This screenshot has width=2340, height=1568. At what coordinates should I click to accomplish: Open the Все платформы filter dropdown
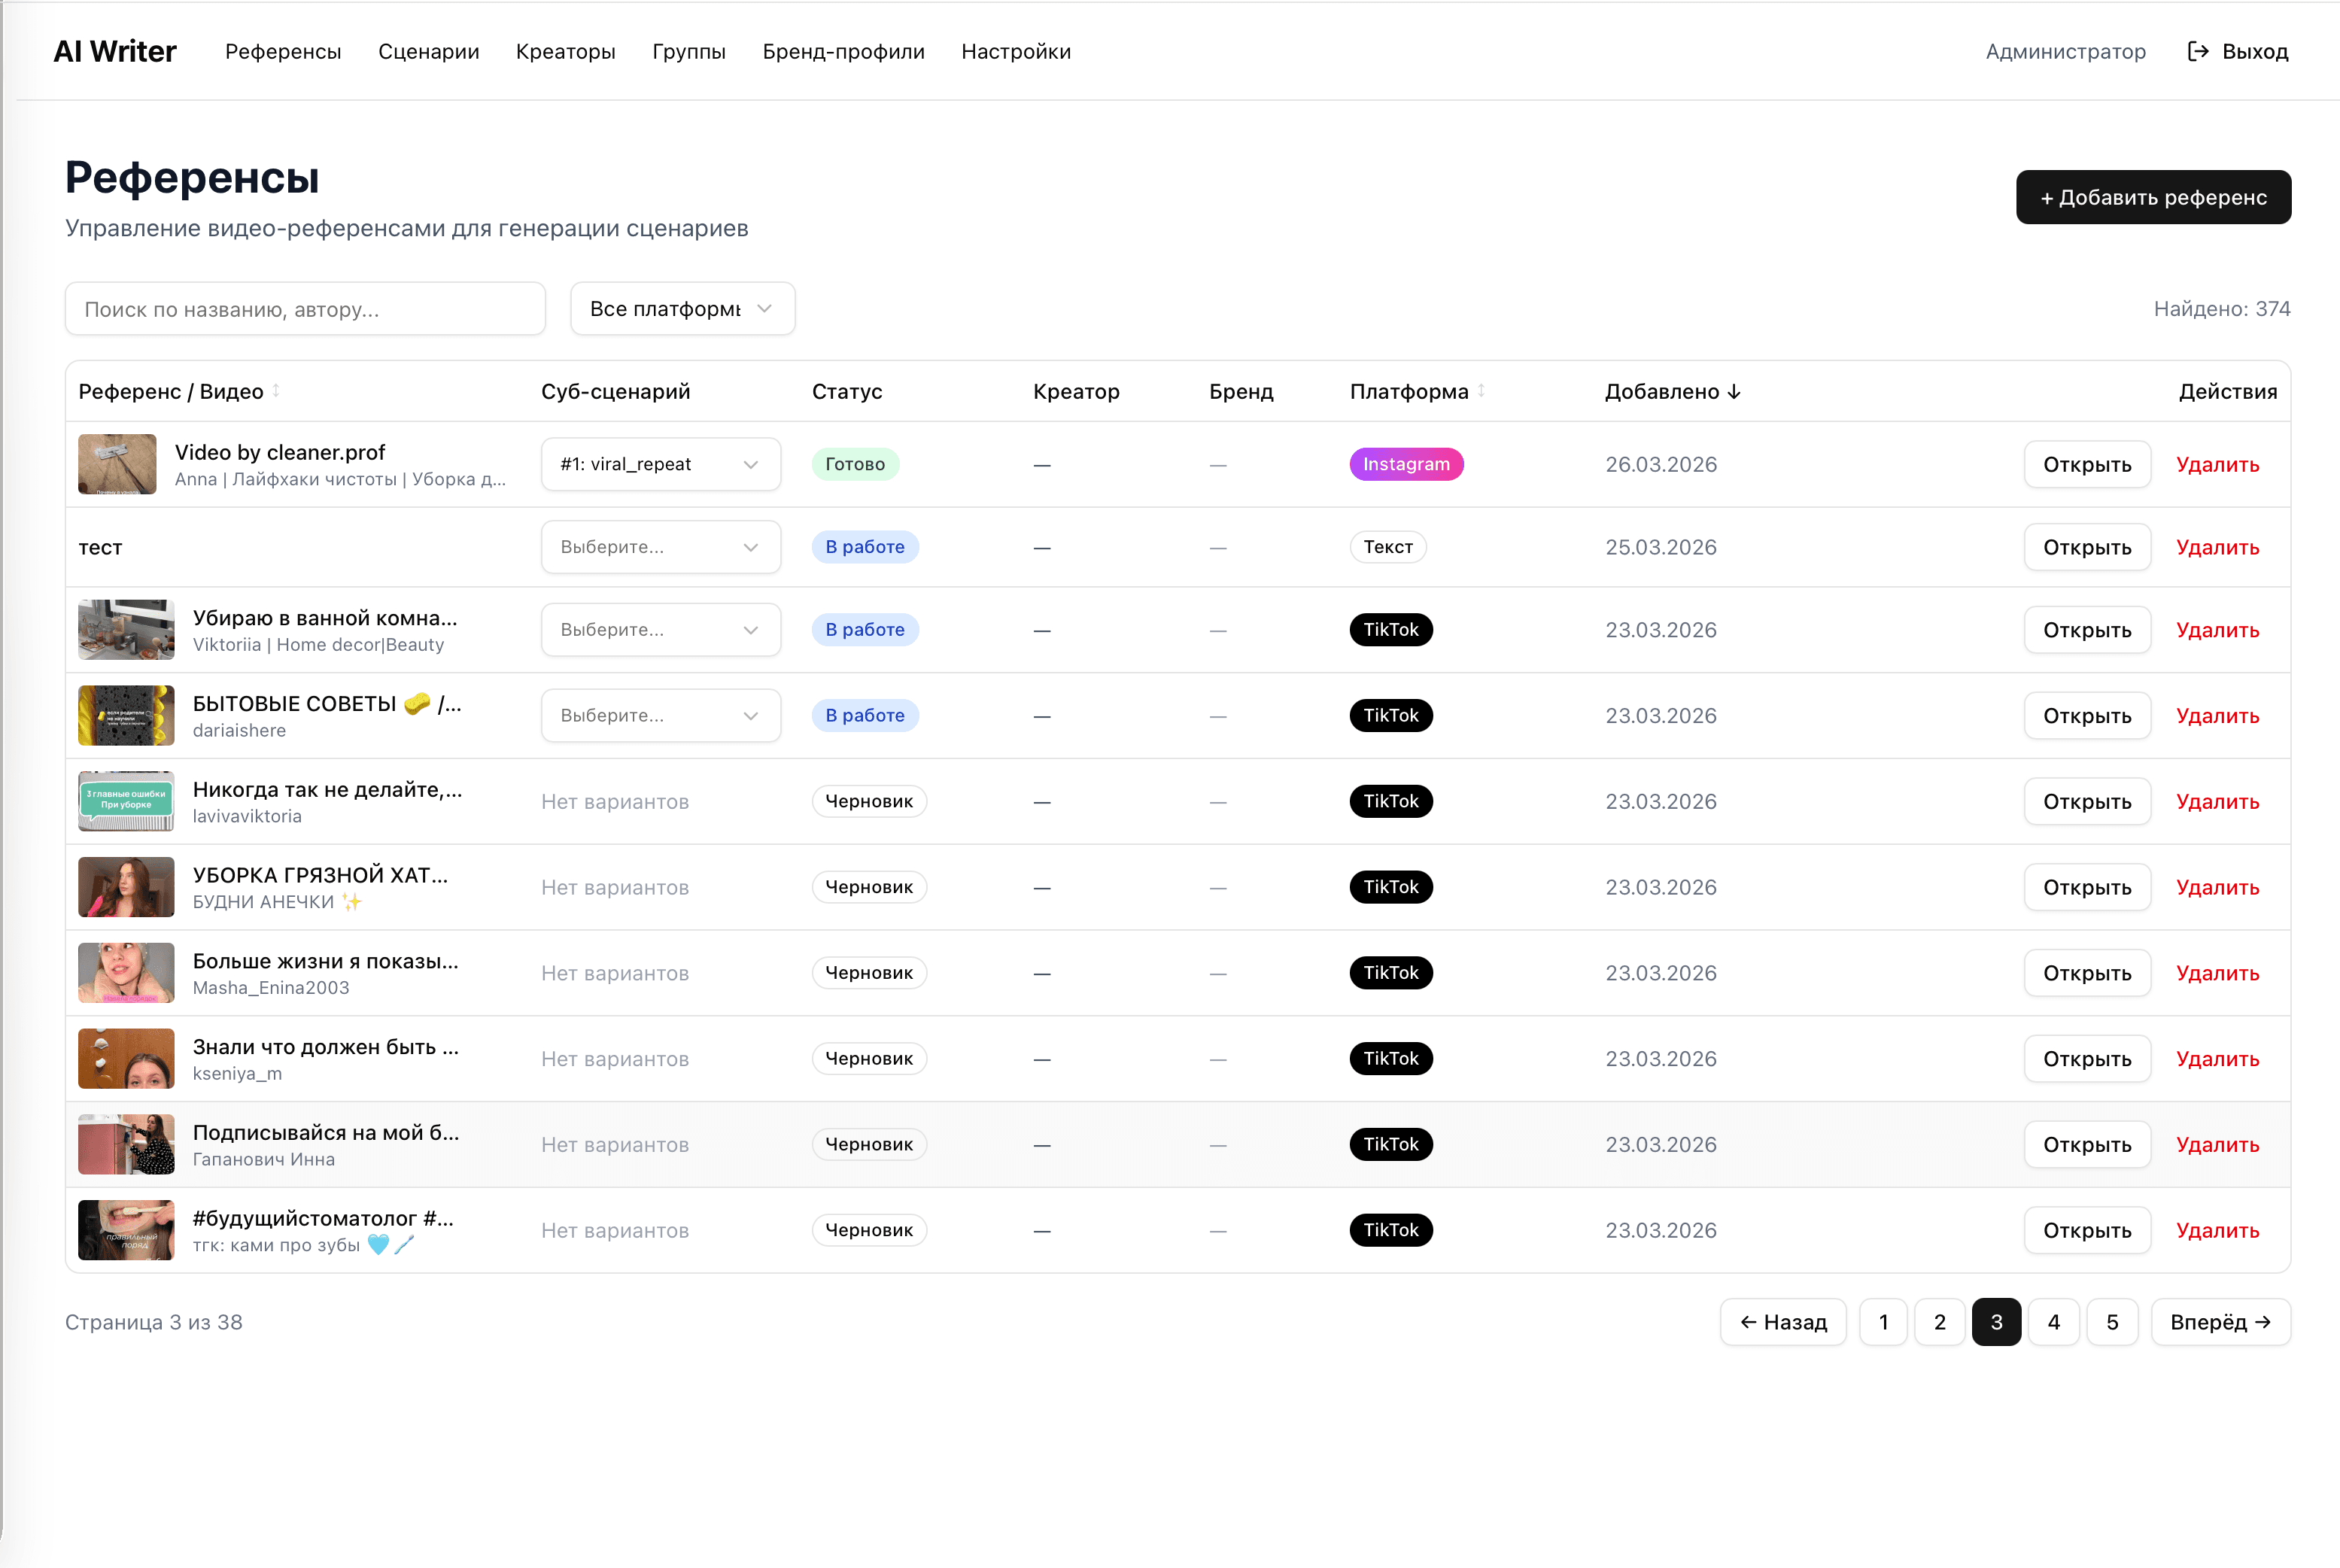coord(682,308)
